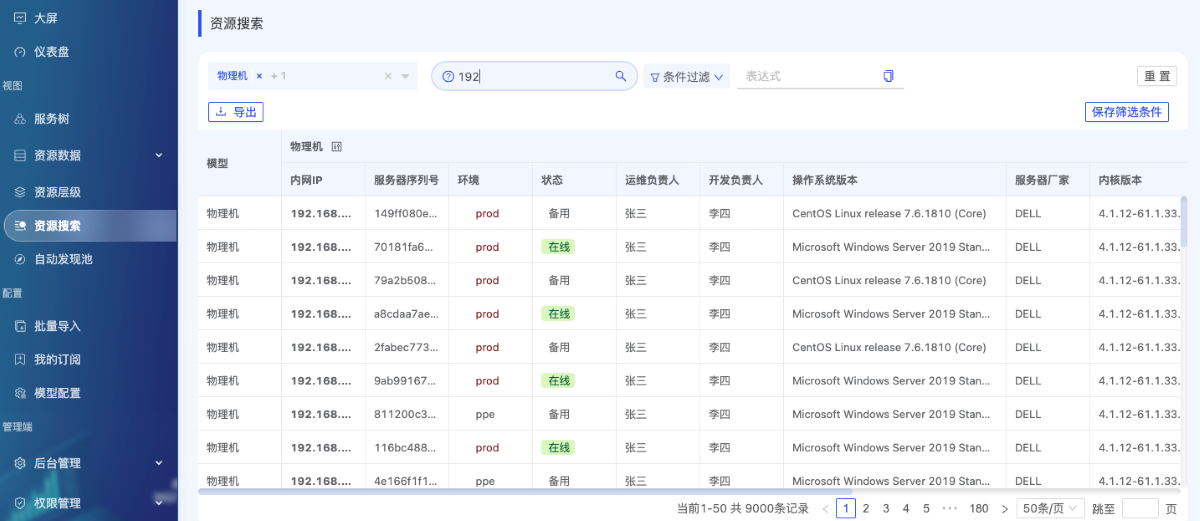This screenshot has width=1200, height=521.
Task: Click the 跳至 page number input field
Action: coord(1140,508)
